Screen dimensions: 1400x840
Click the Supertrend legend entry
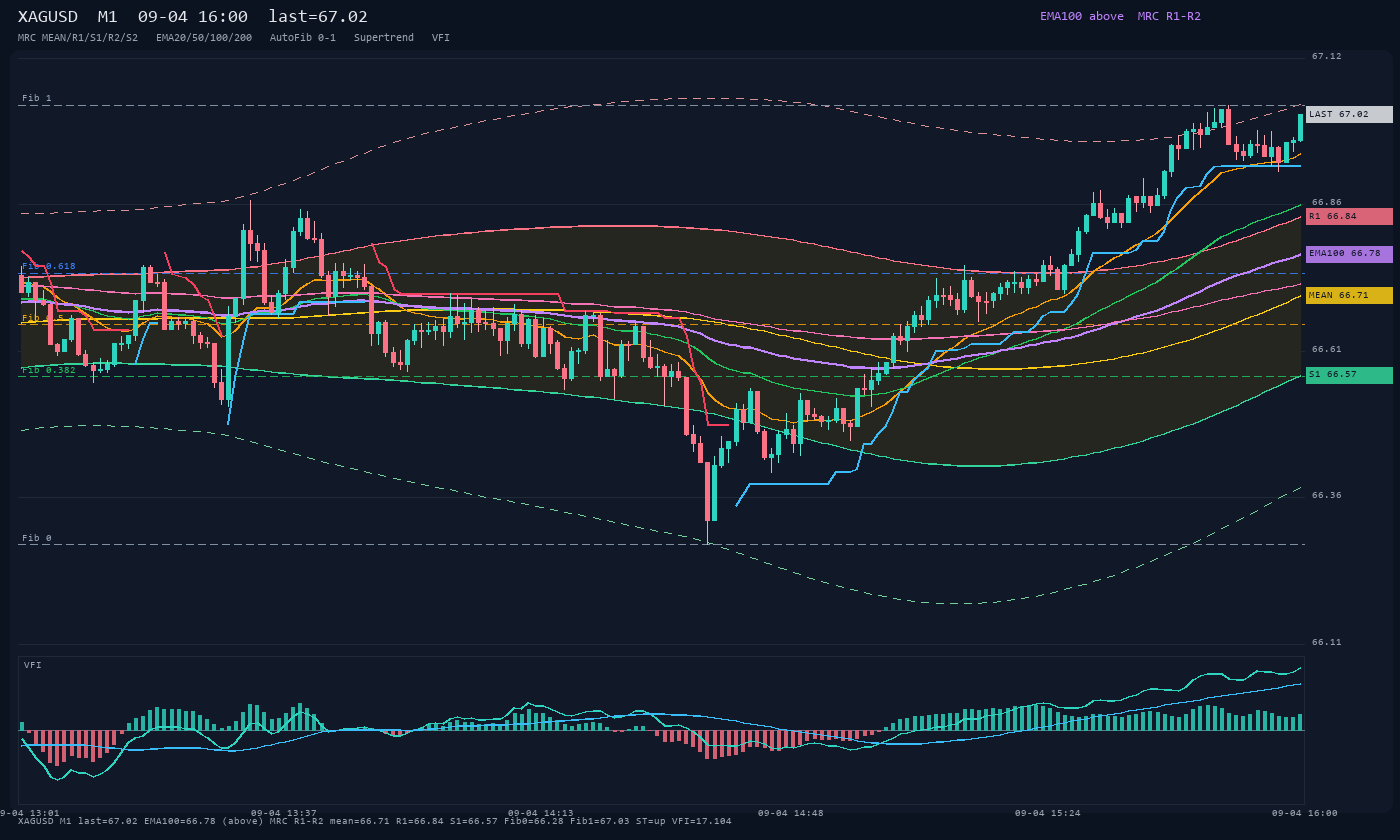coord(384,38)
